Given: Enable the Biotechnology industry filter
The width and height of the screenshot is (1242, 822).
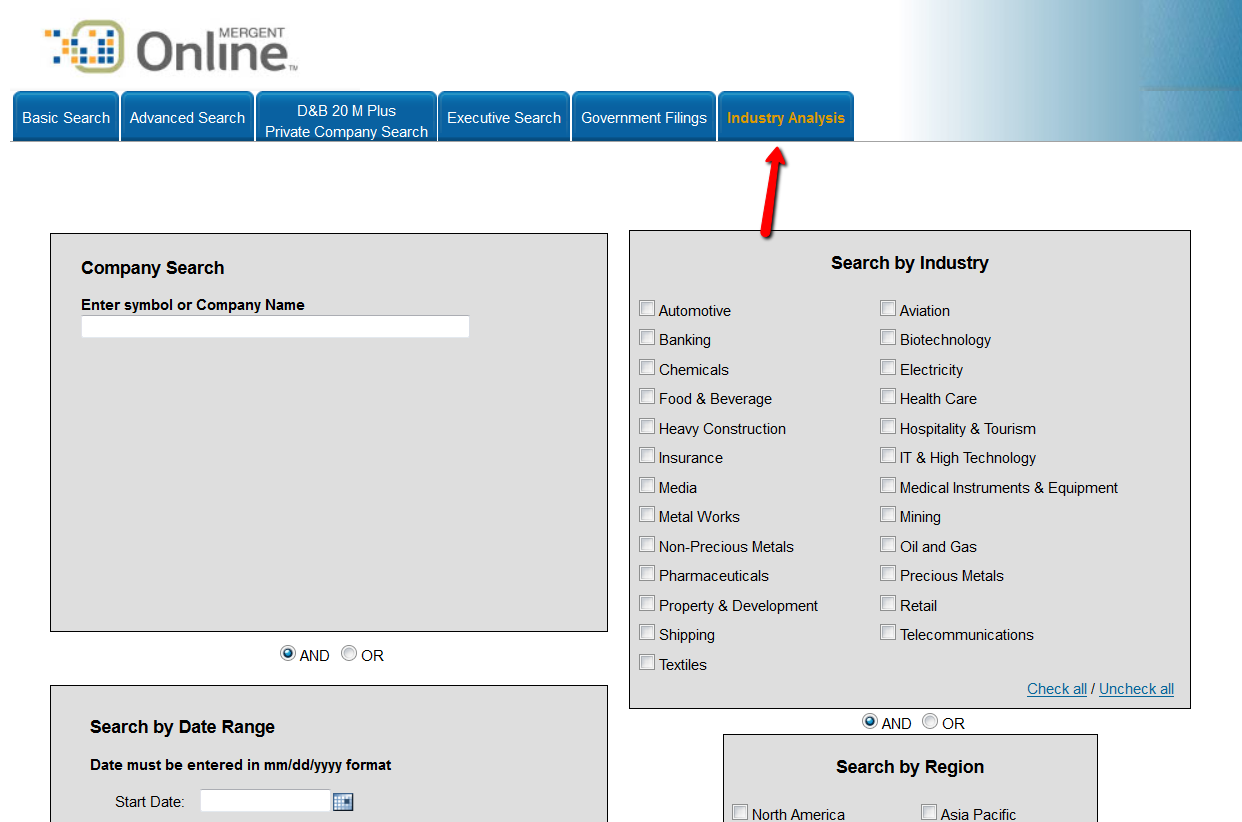Looking at the screenshot, I should (888, 337).
